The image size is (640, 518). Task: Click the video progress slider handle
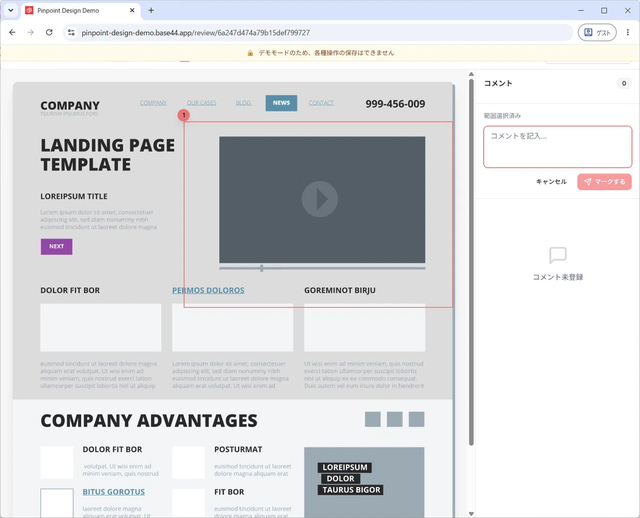(262, 268)
